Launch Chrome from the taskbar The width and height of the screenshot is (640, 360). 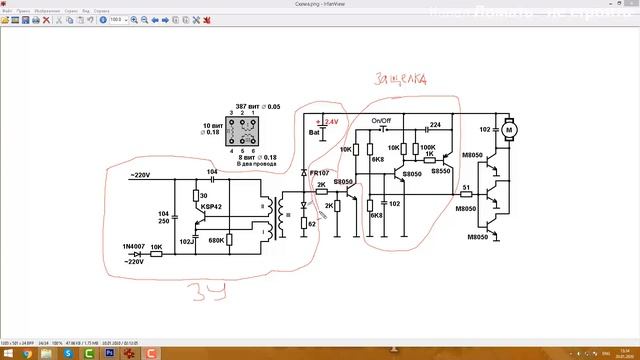pyautogui.click(x=27, y=353)
